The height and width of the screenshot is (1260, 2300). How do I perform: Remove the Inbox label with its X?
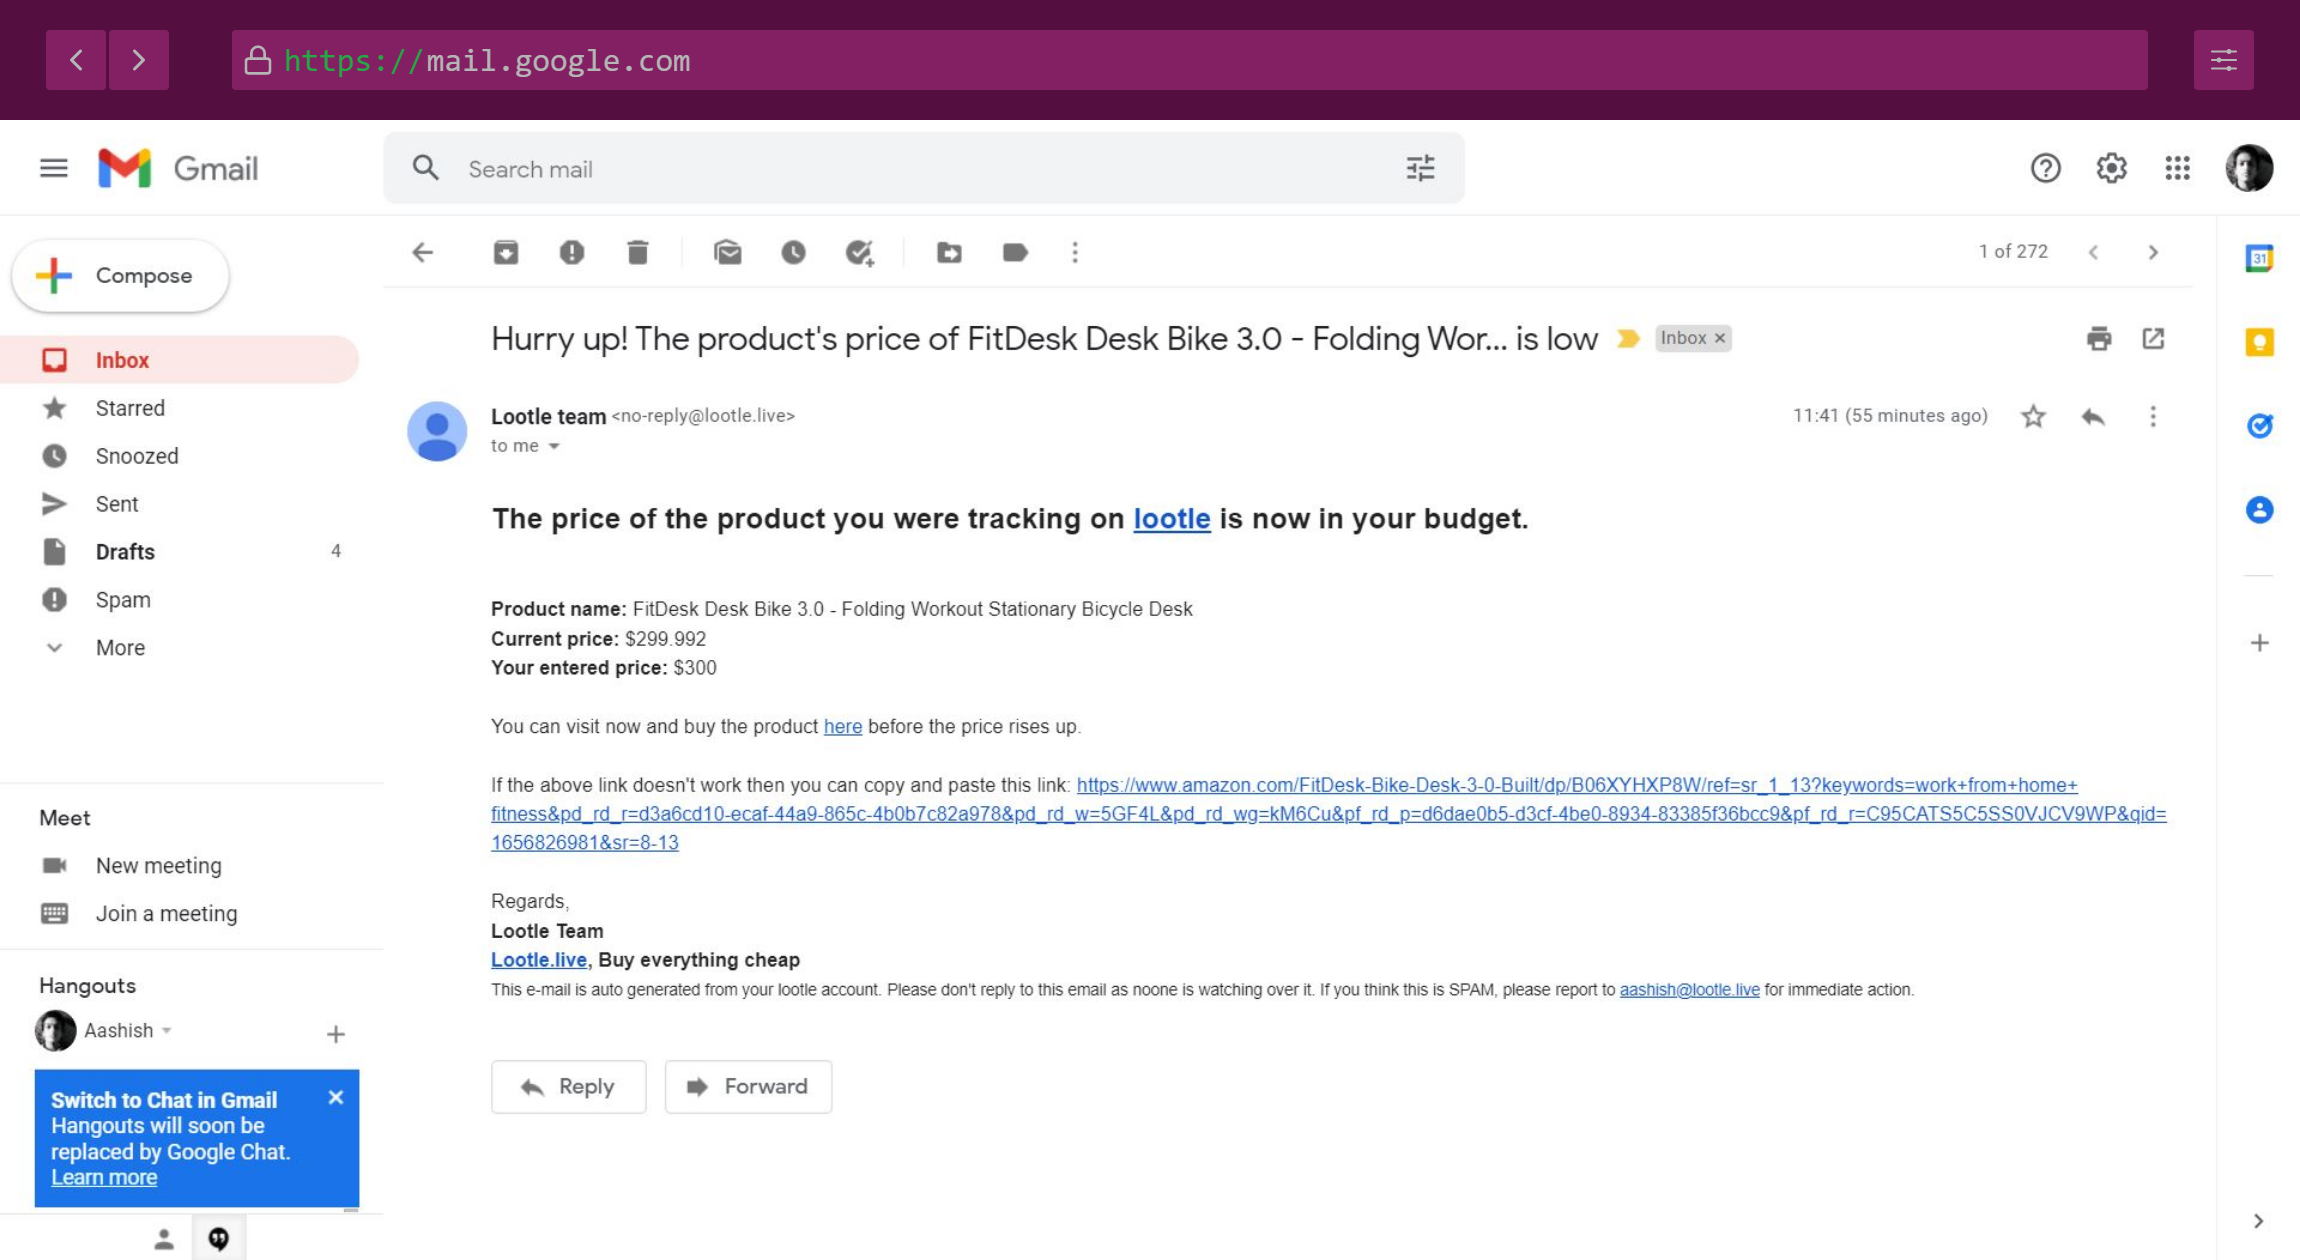[x=1720, y=339]
